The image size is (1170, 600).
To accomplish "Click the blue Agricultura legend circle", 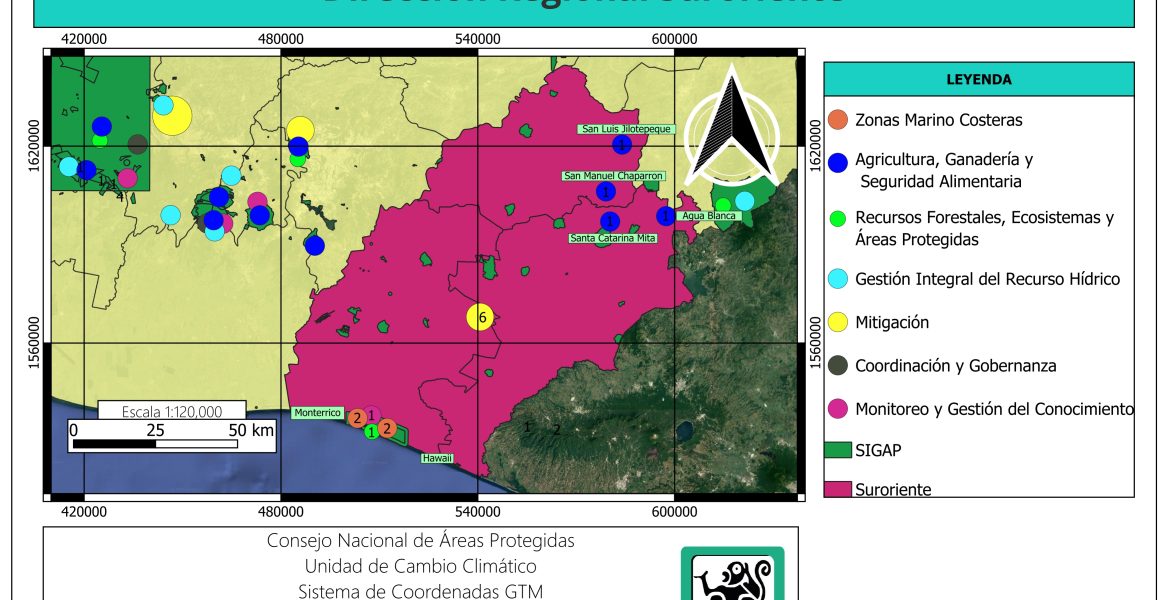I will click(x=839, y=161).
